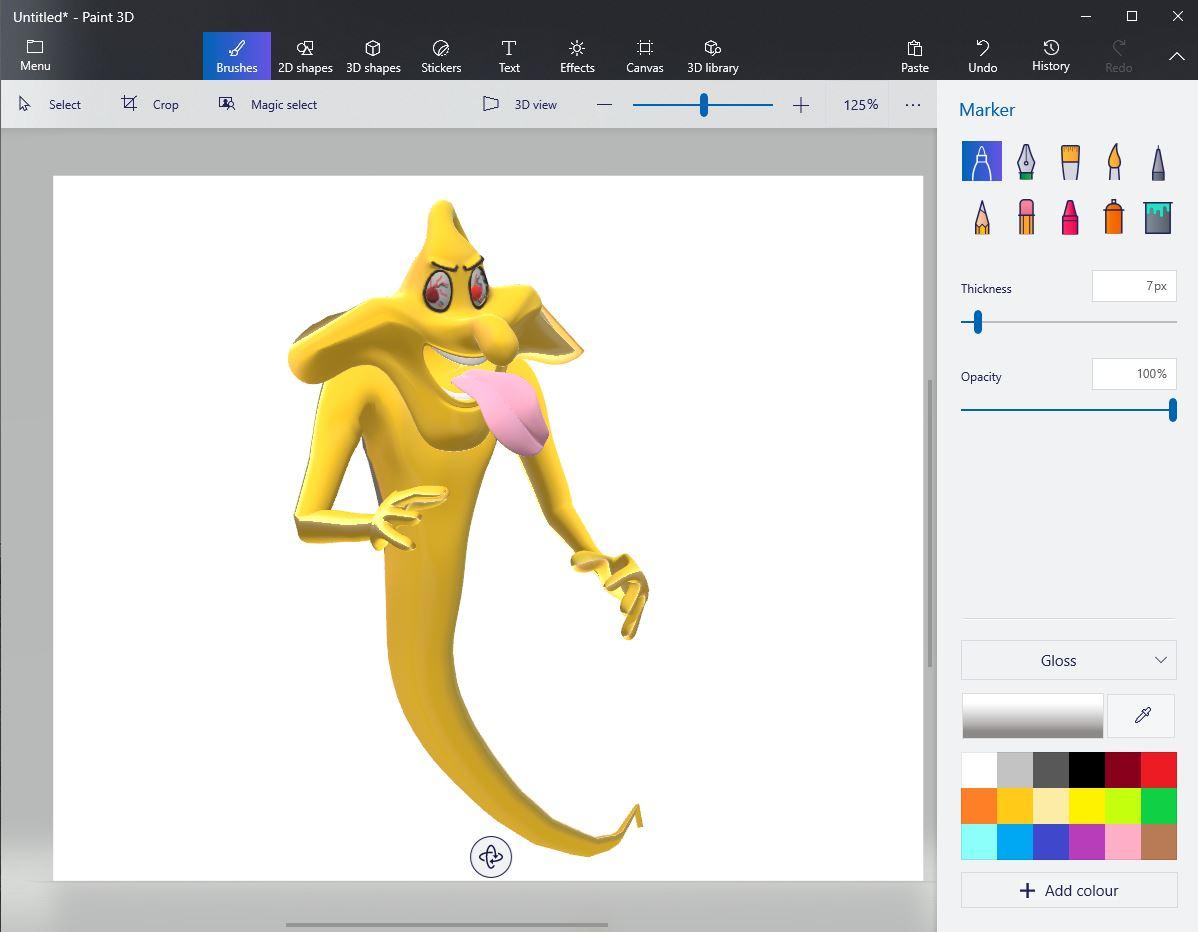
Task: Click the rotate handle below the genie
Action: pyautogui.click(x=491, y=856)
